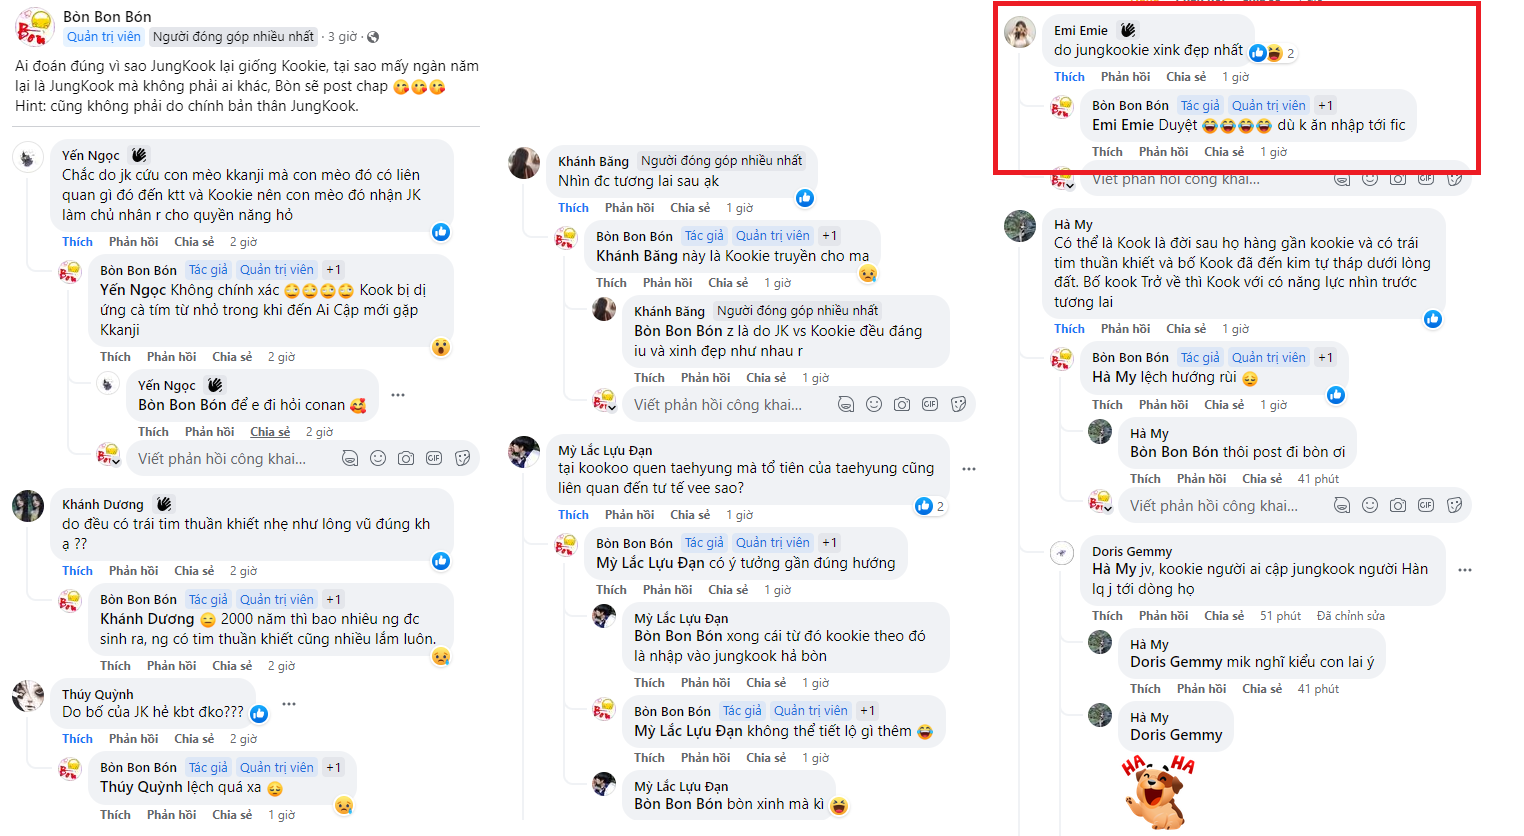Viewport: 1524px width, 836px height.
Task: Open sticker picker in Yến Ngọc thread reply box
Action: click(462, 458)
